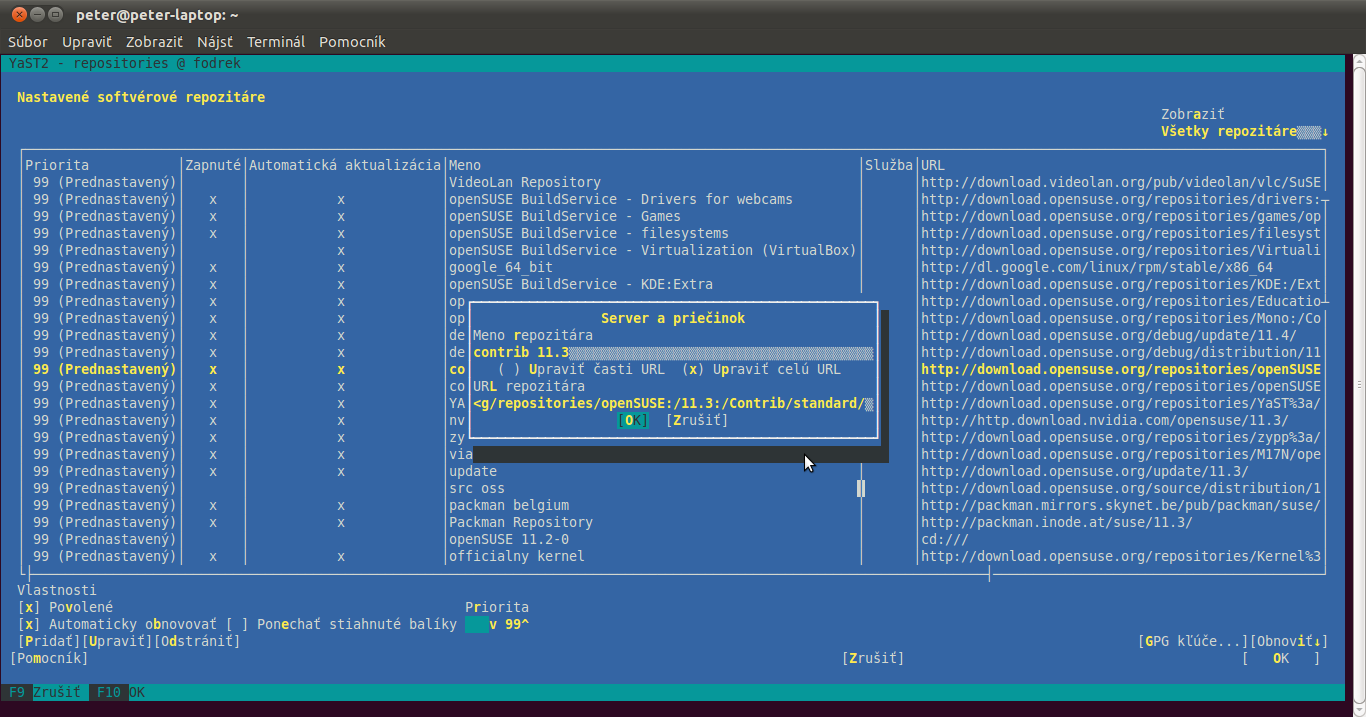Click the 'URL' column header
This screenshot has width=1366, height=717.
[x=933, y=165]
